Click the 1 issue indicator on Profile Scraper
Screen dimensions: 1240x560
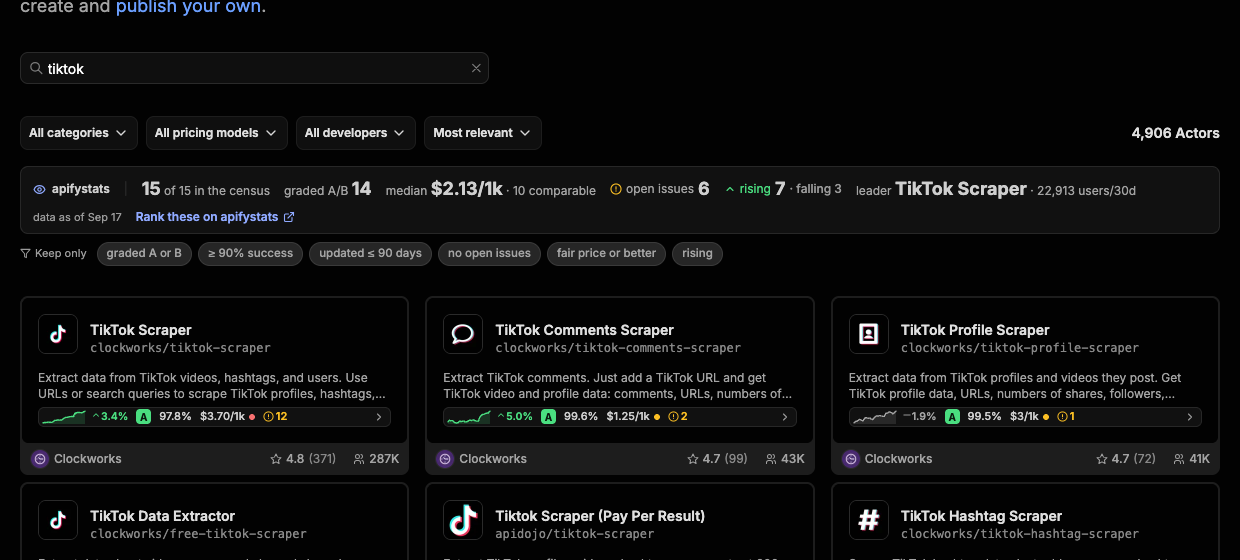click(1065, 417)
